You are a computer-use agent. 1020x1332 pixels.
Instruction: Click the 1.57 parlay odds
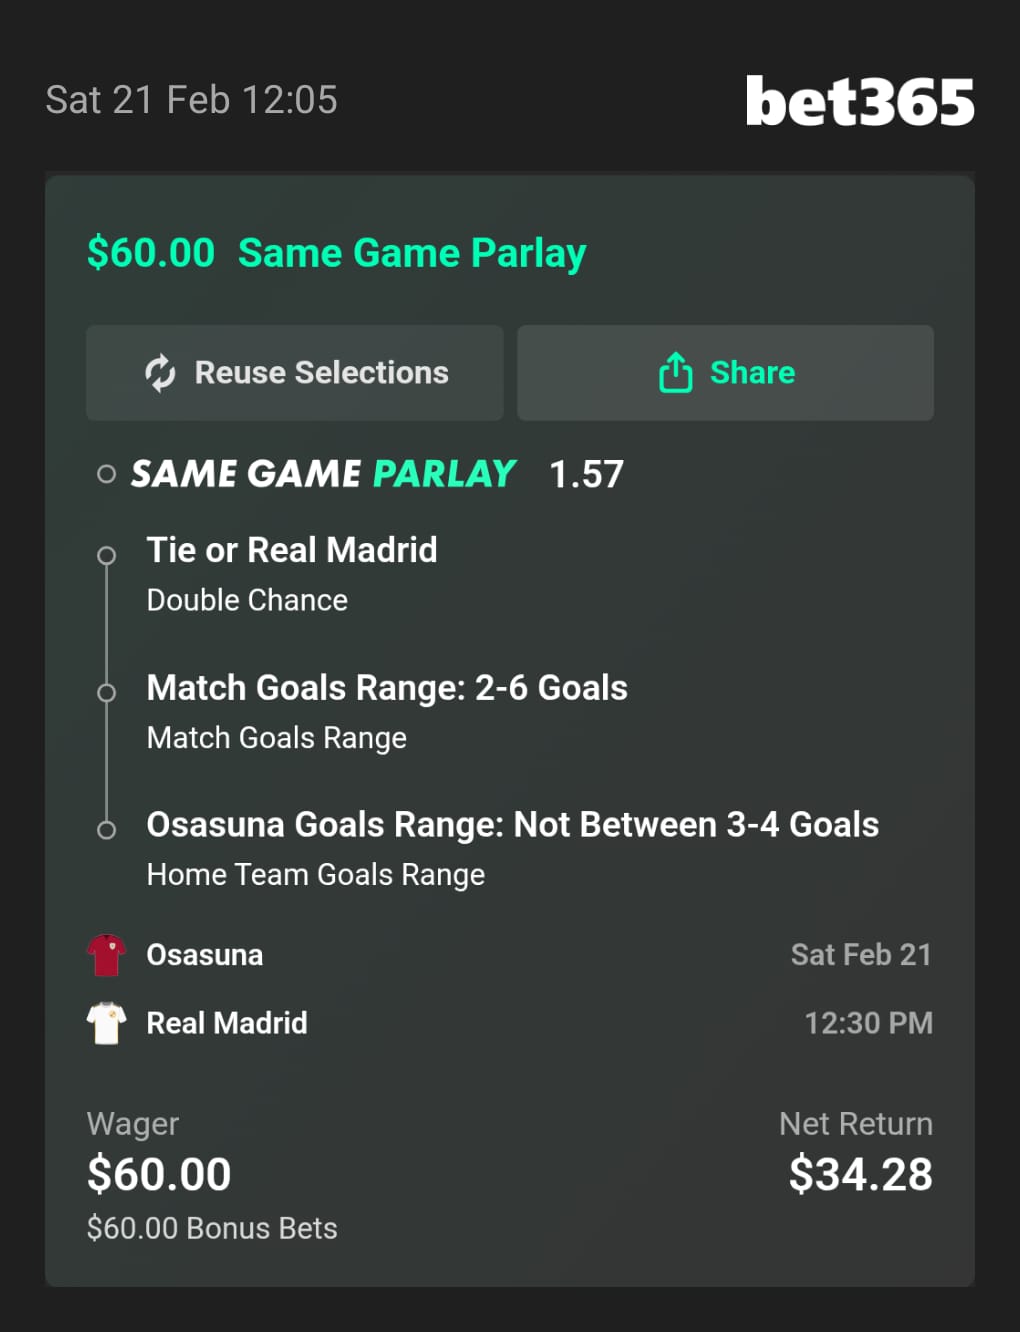click(586, 474)
